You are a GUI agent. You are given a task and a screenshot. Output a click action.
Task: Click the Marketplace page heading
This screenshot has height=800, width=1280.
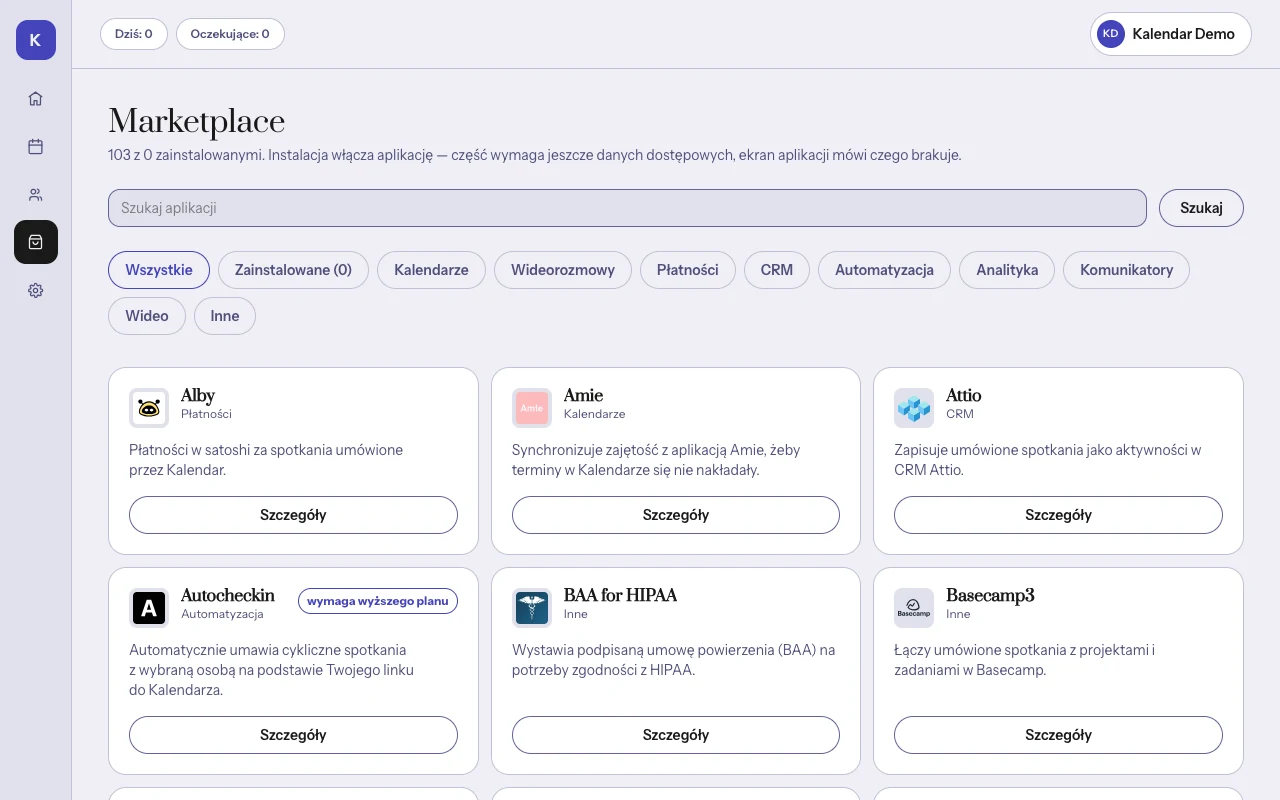[196, 122]
